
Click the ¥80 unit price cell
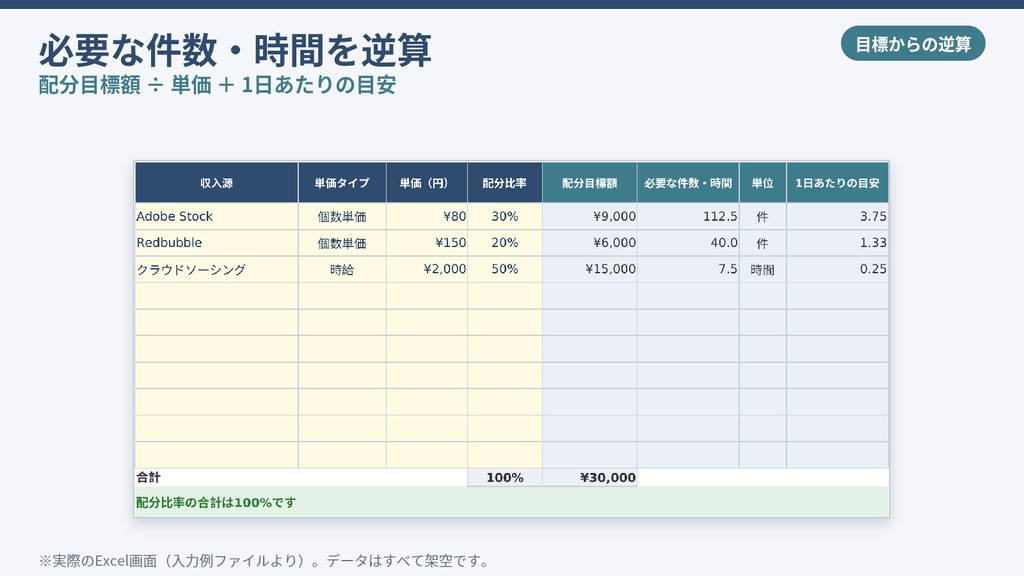(426, 216)
